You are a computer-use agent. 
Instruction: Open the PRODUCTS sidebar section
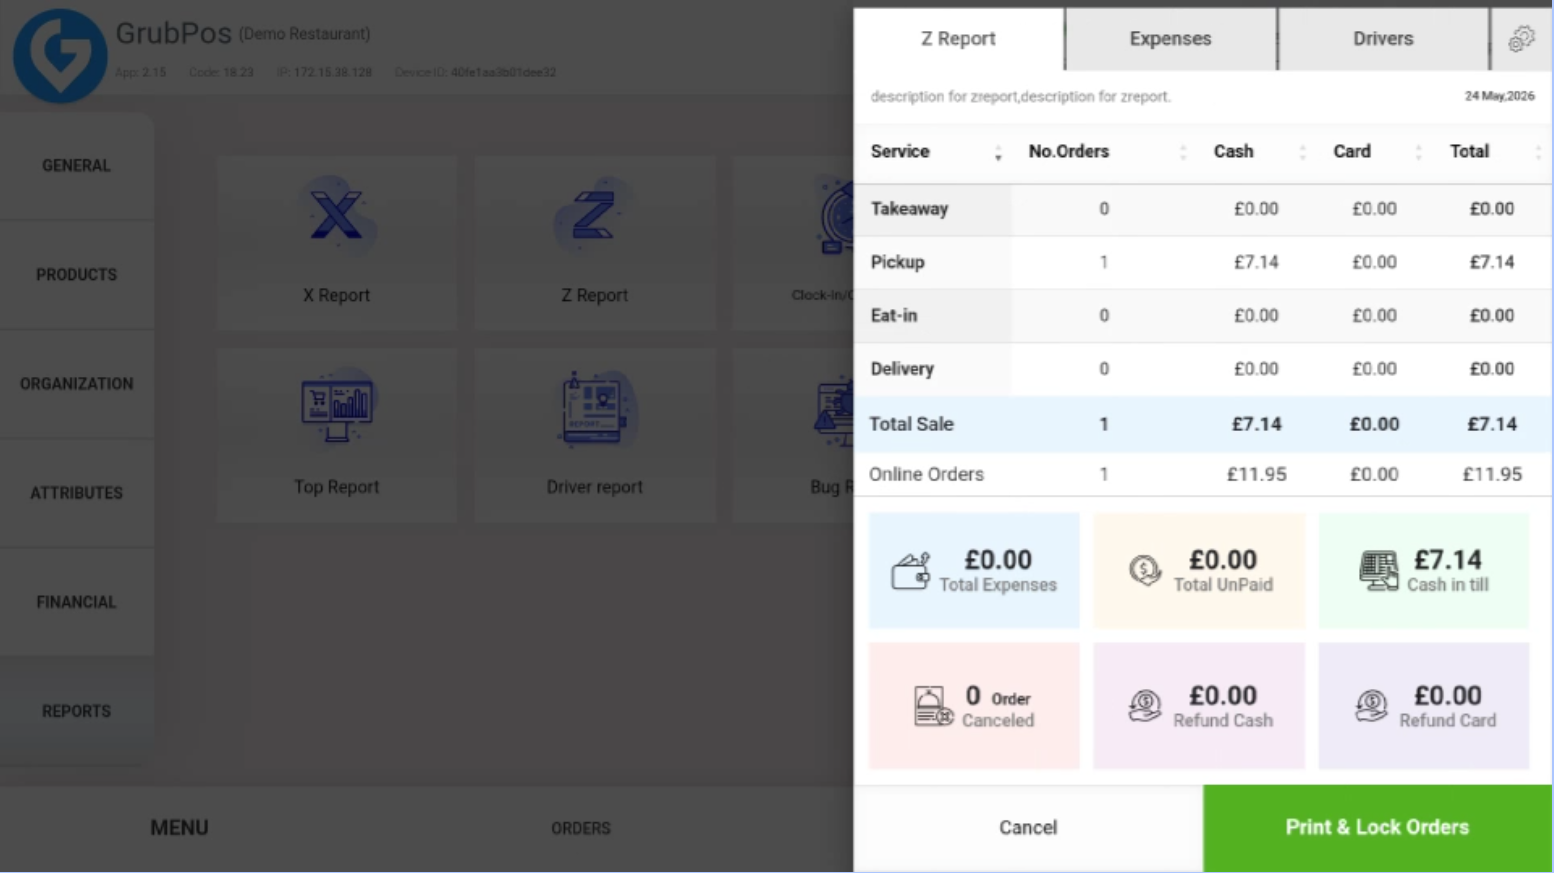[x=77, y=274]
